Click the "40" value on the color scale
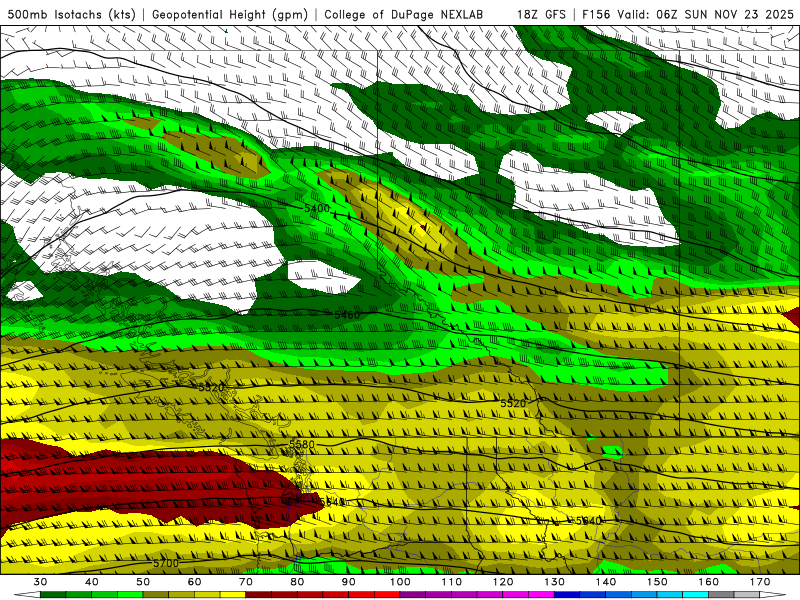This screenshot has height=600, width=800. coord(91,582)
